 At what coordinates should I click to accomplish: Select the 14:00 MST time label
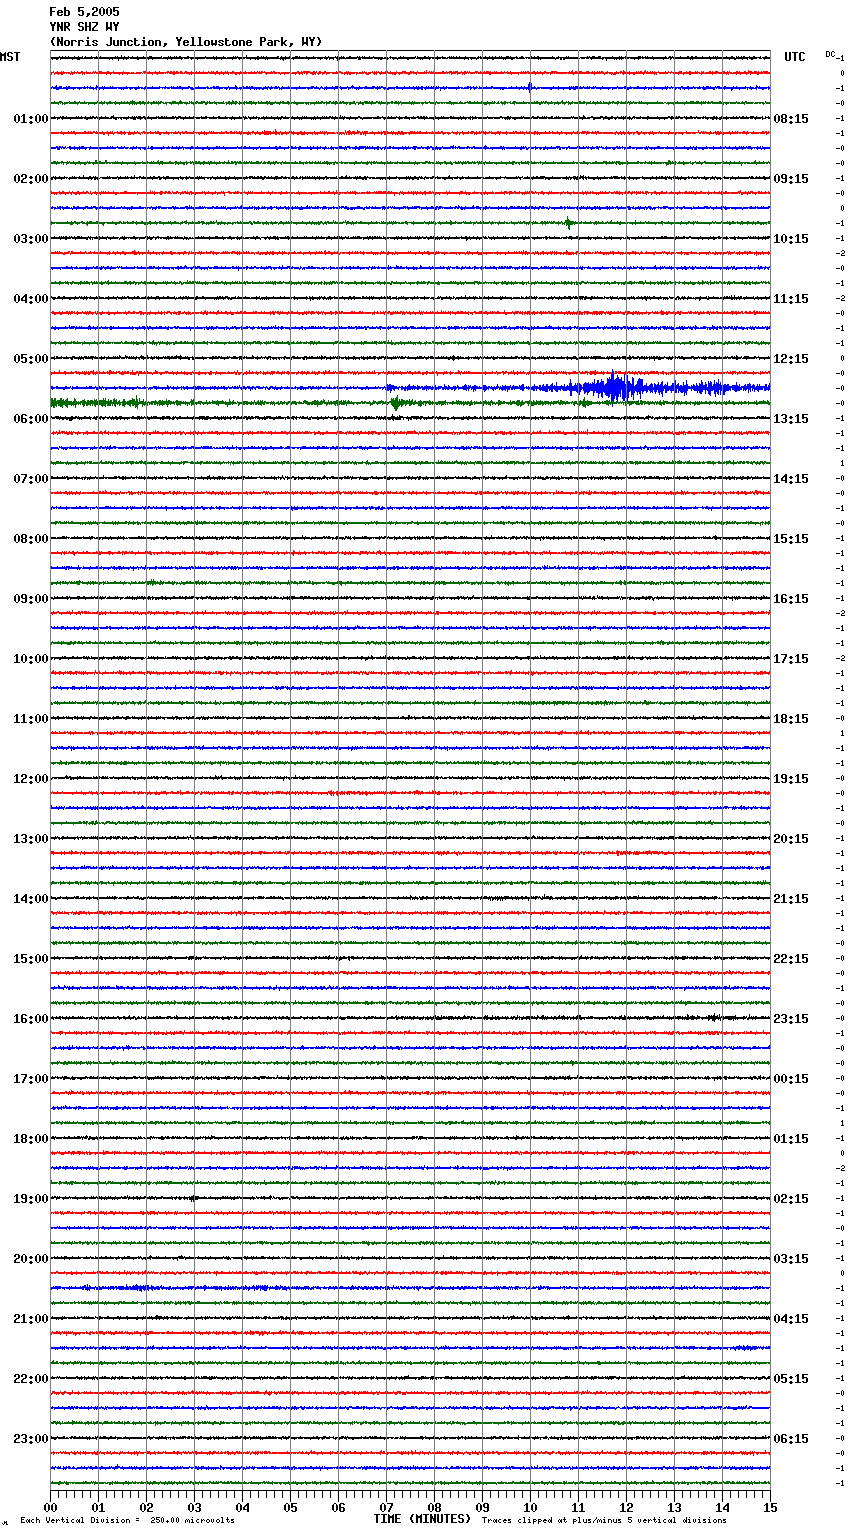click(31, 899)
